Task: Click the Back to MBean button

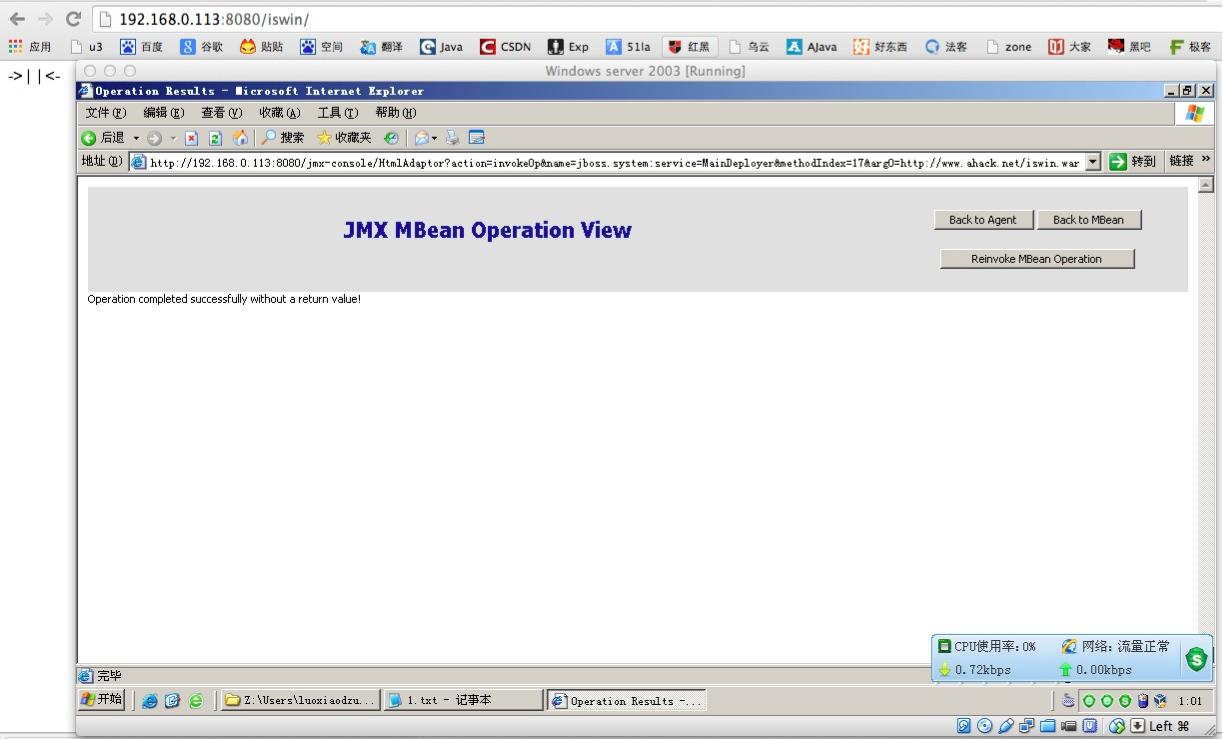Action: [x=1088, y=220]
